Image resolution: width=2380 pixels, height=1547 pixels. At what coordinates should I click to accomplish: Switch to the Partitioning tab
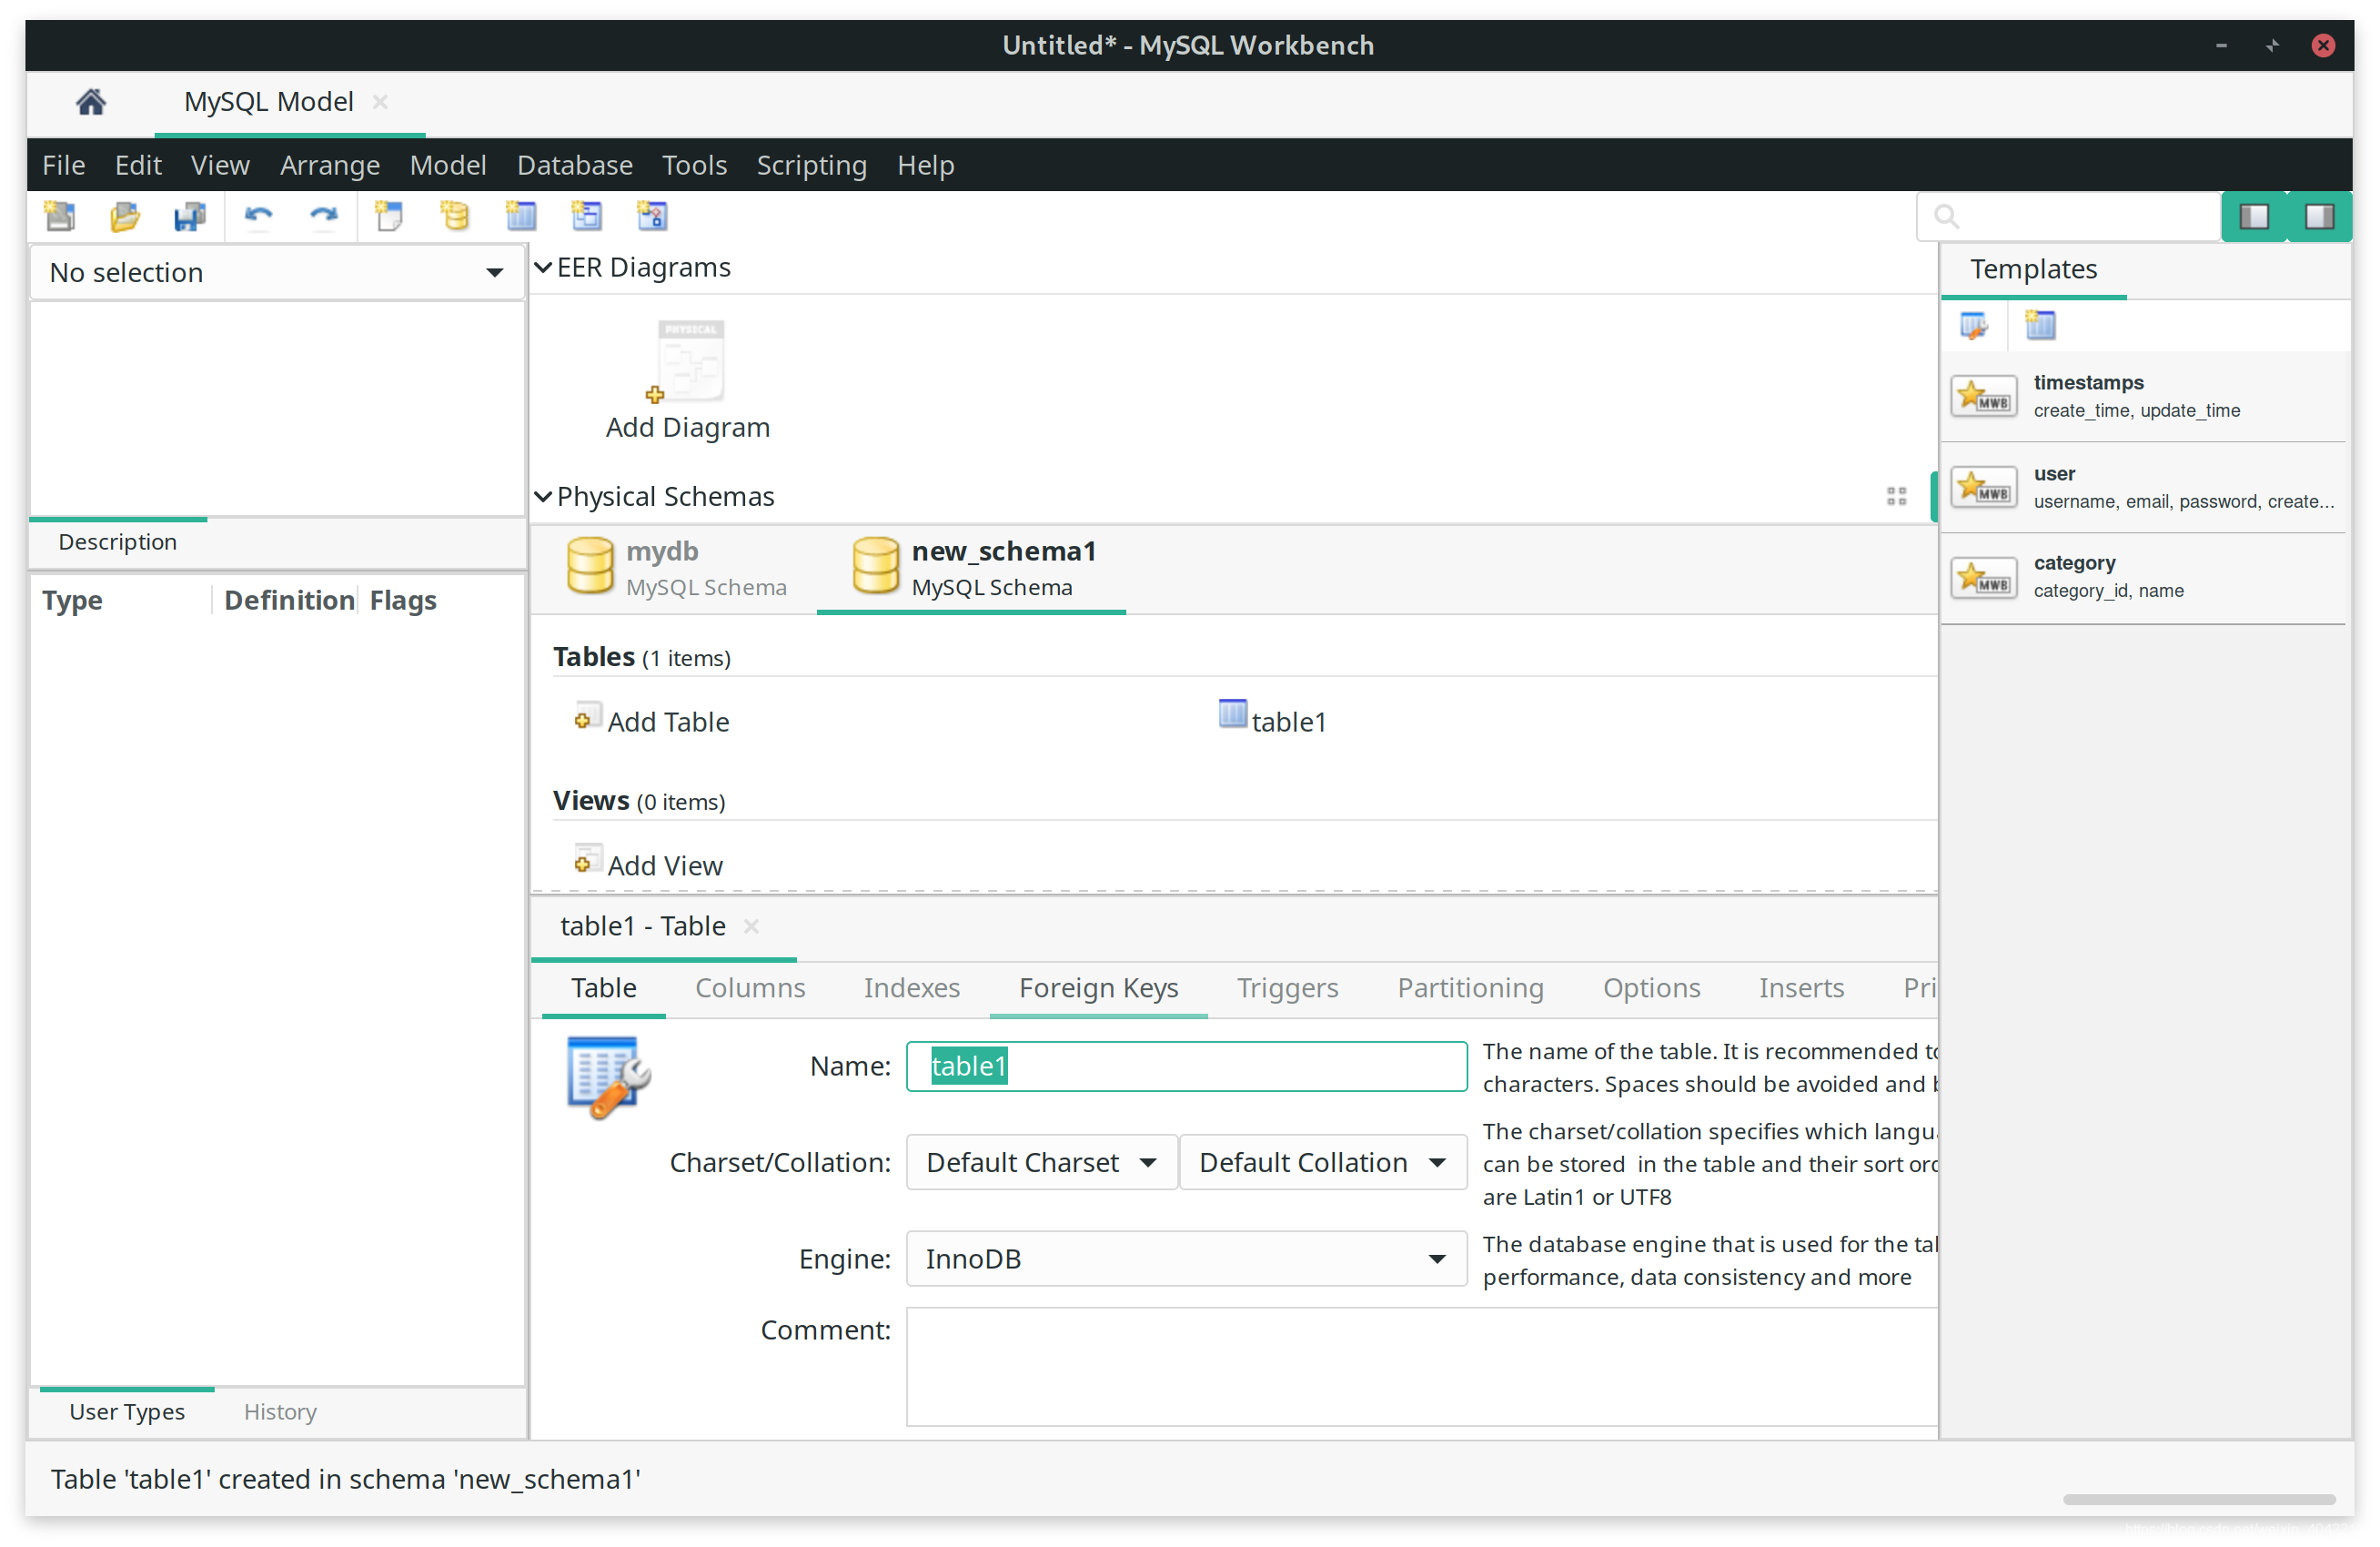click(1471, 988)
